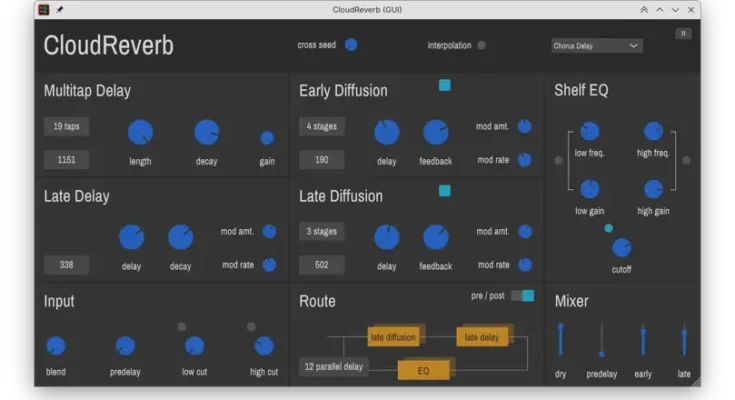Screen dimensions: 735x400
Task: Click the Shelf EQ low freq. knob
Action: (x=590, y=131)
